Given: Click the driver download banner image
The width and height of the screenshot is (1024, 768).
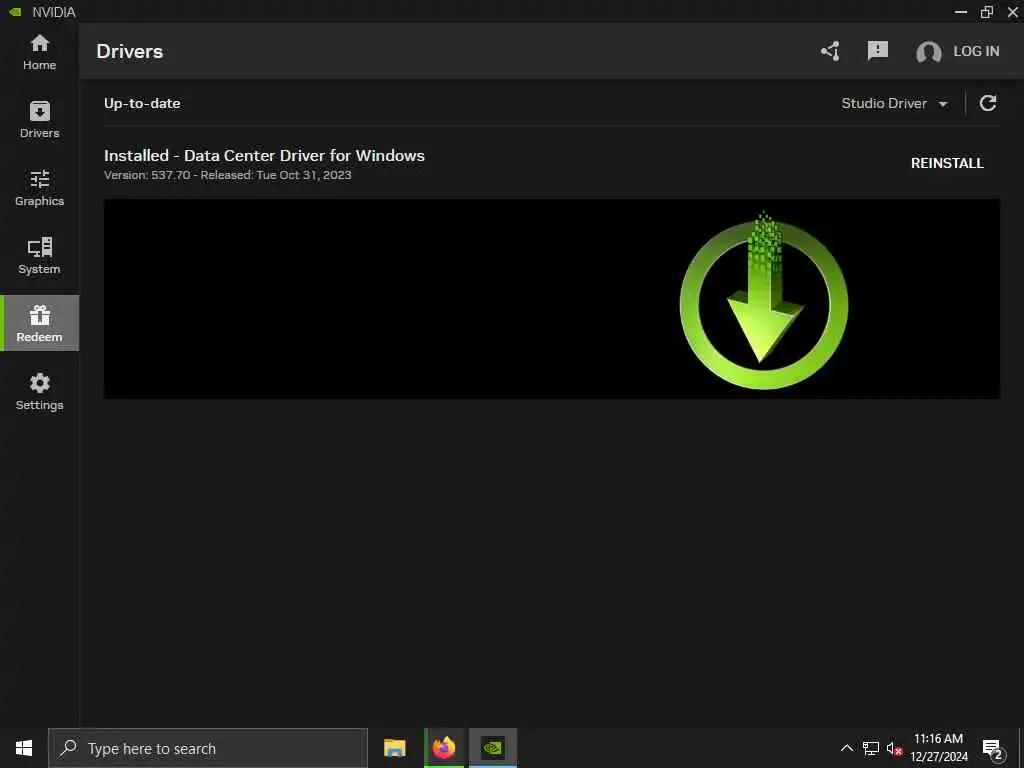Looking at the screenshot, I should [551, 298].
